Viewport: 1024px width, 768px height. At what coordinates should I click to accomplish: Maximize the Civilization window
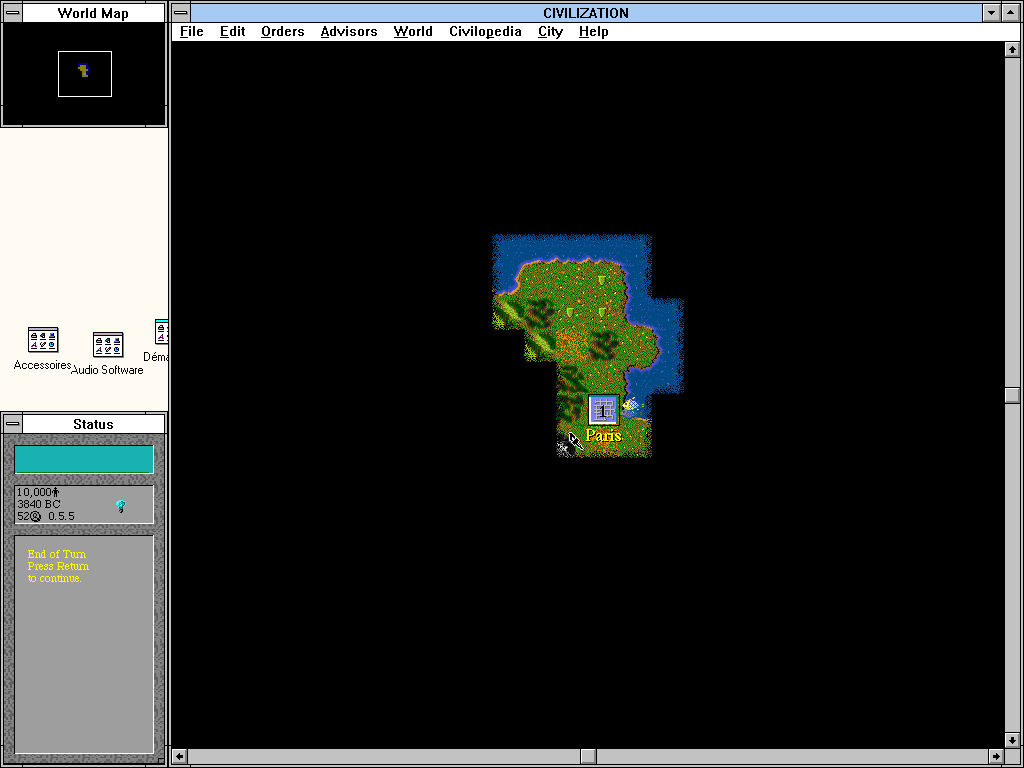[x=1010, y=12]
